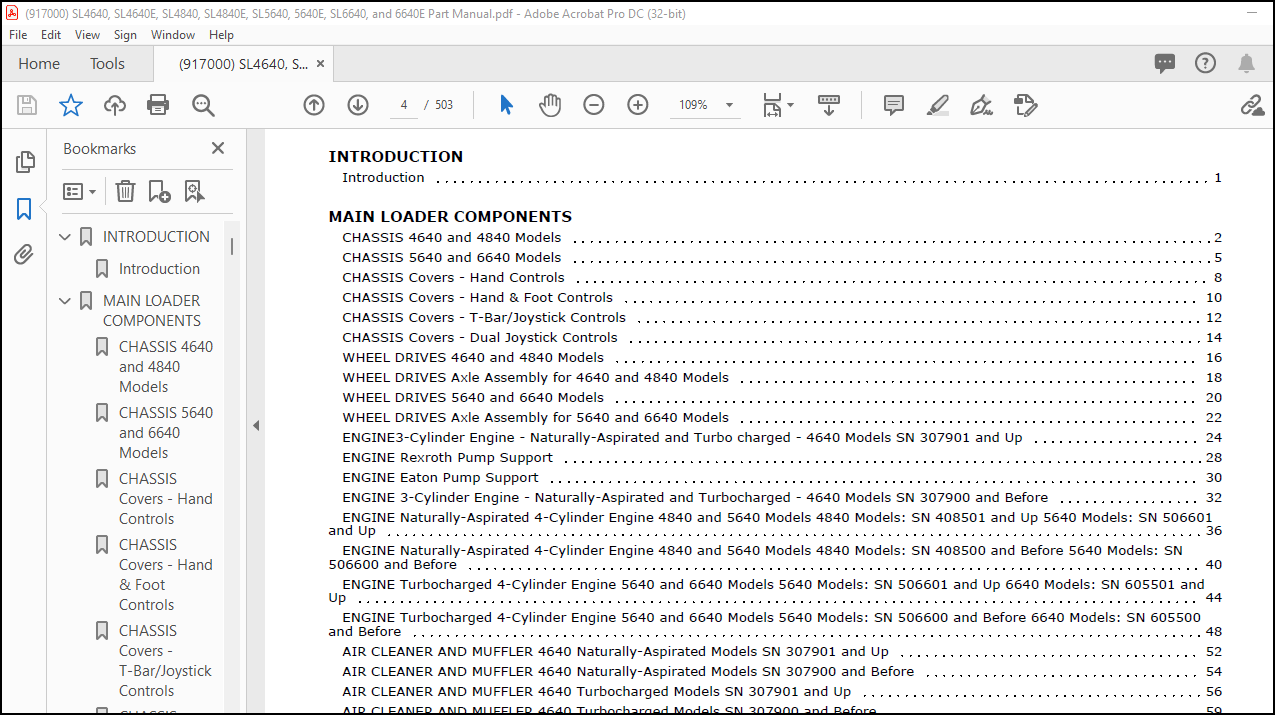The image size is (1275, 715).
Task: Open the View menu
Action: pyautogui.click(x=87, y=34)
